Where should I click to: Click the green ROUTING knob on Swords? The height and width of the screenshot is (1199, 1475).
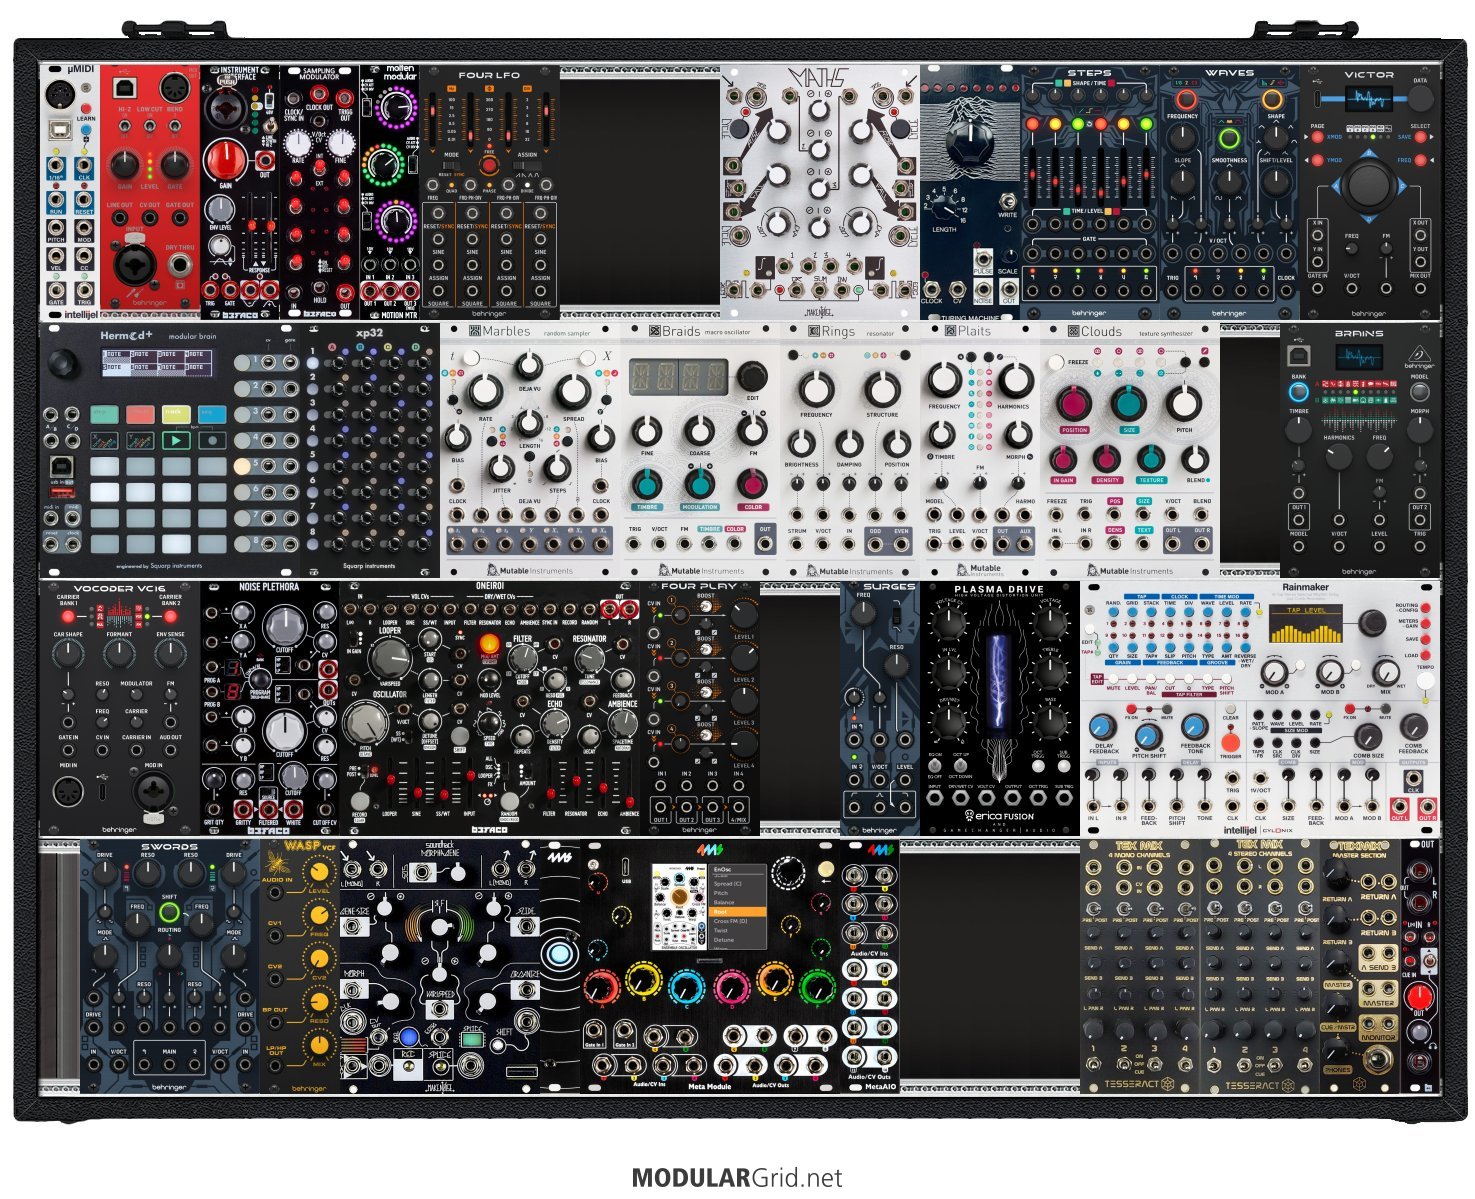169,912
